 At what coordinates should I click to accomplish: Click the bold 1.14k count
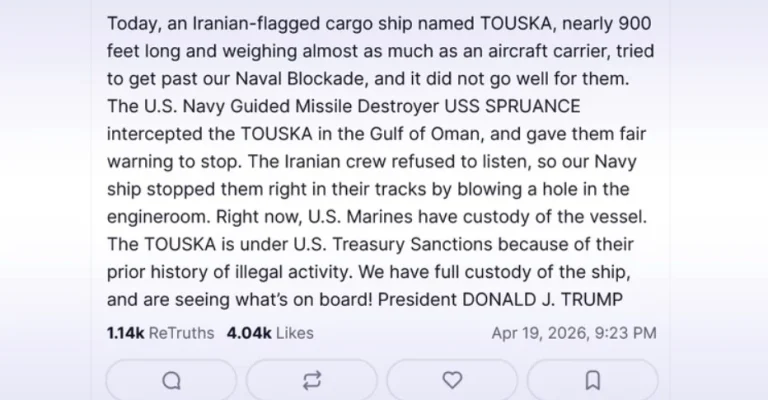point(125,333)
